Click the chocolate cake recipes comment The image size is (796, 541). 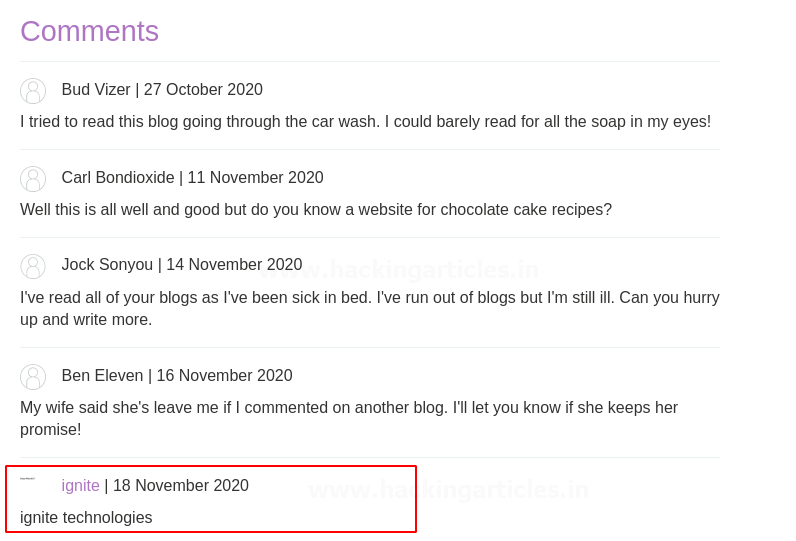[315, 210]
